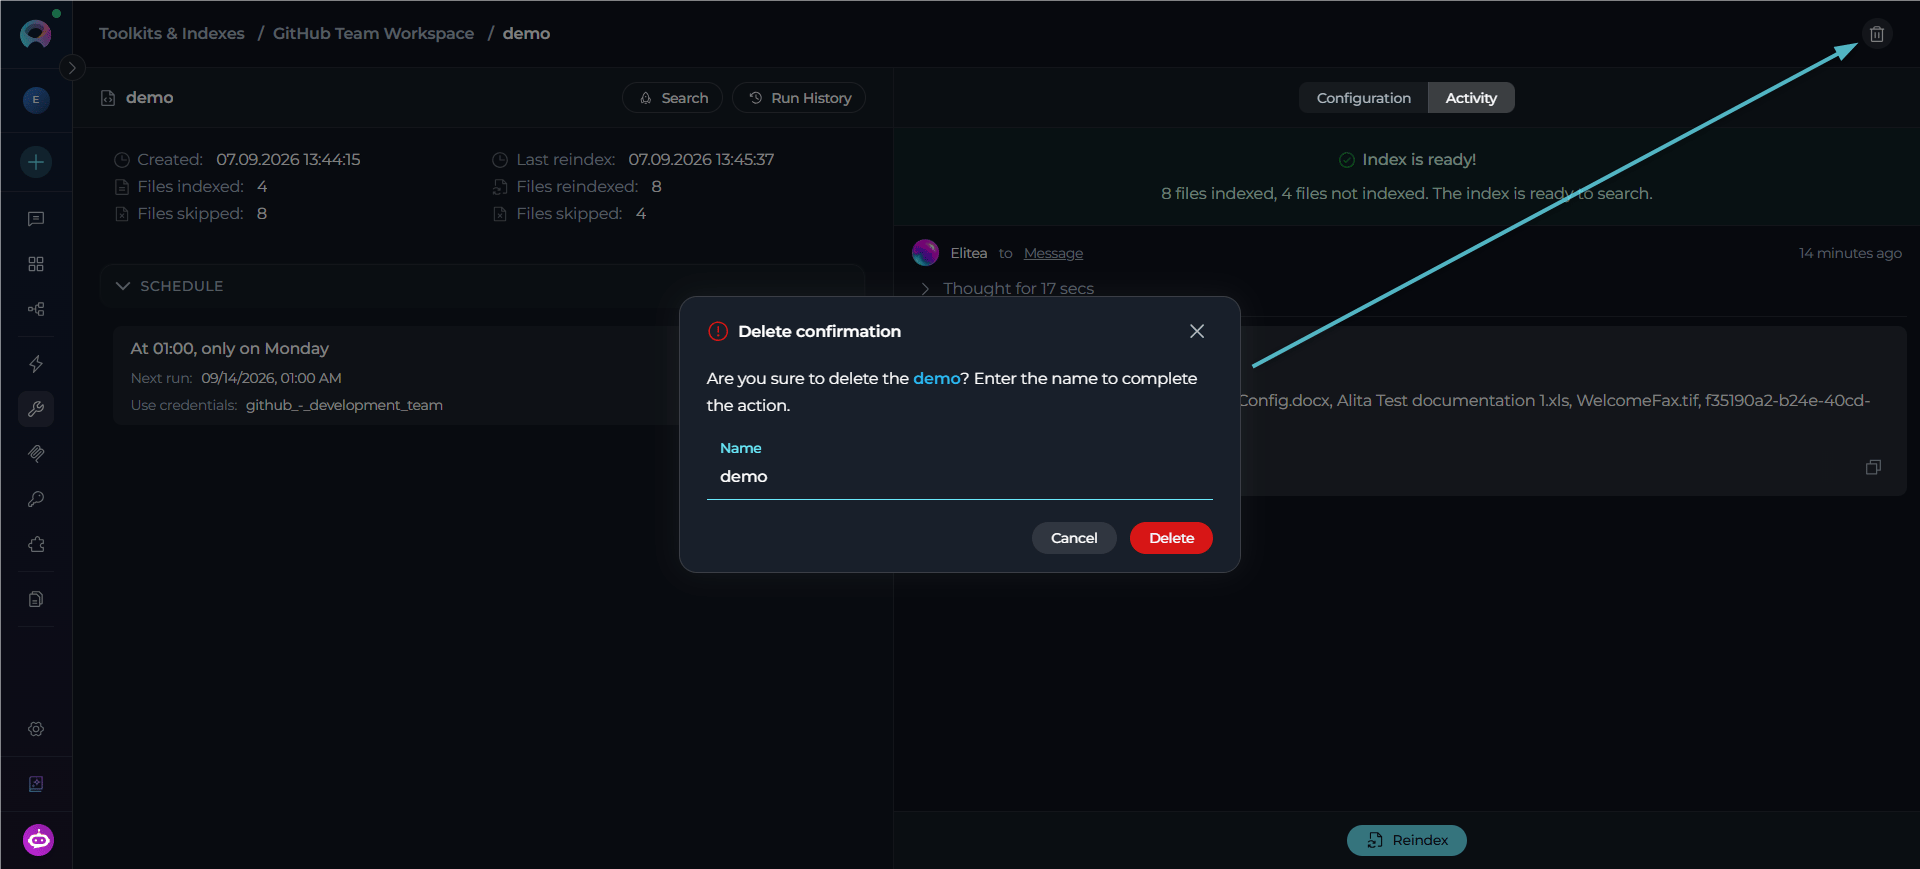Click the 'At 01:00, only on Monday' schedule

(230, 348)
